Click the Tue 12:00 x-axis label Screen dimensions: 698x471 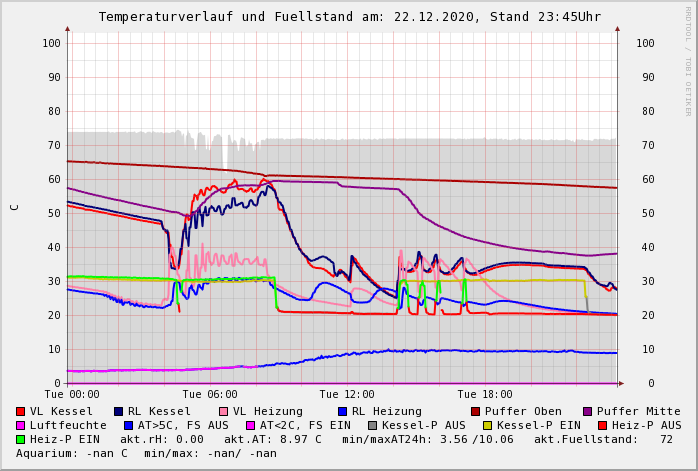[x=347, y=395]
